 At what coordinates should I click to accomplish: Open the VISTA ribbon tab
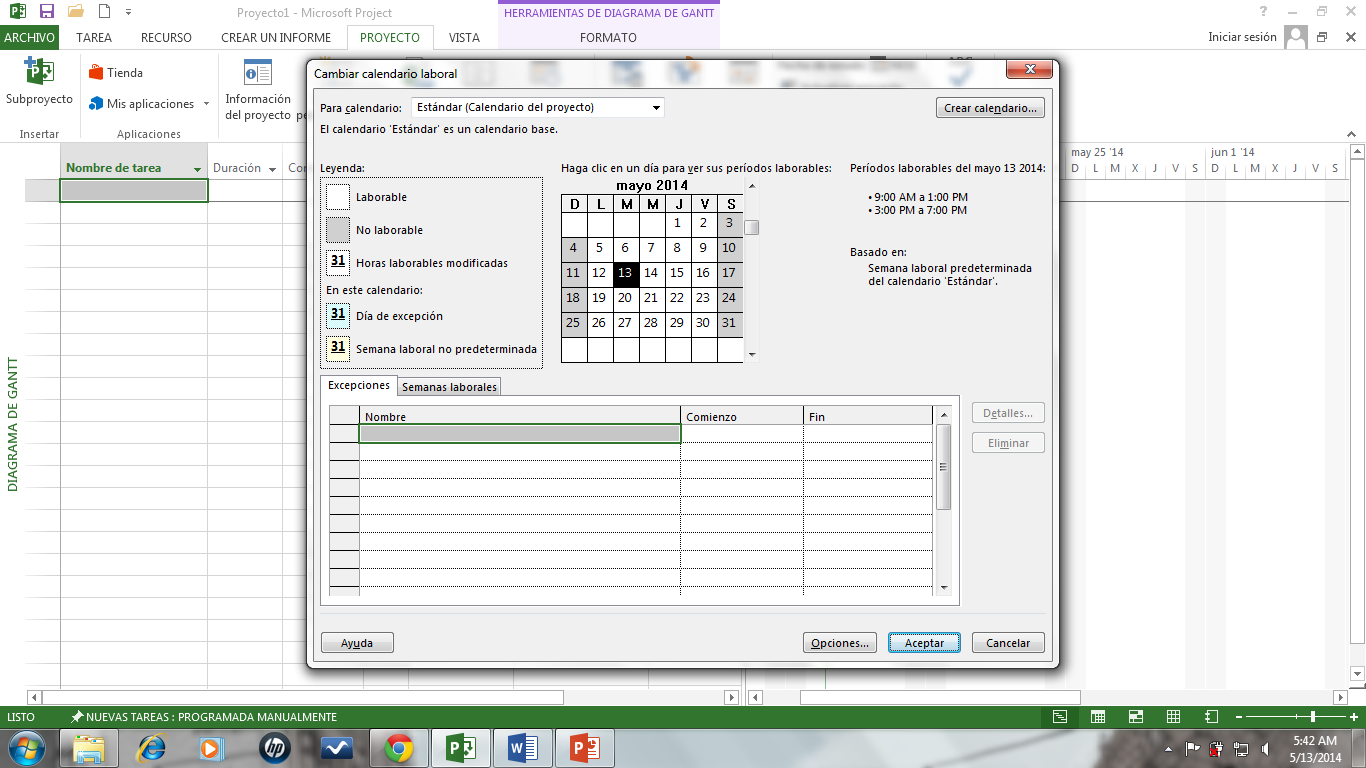[x=464, y=38]
